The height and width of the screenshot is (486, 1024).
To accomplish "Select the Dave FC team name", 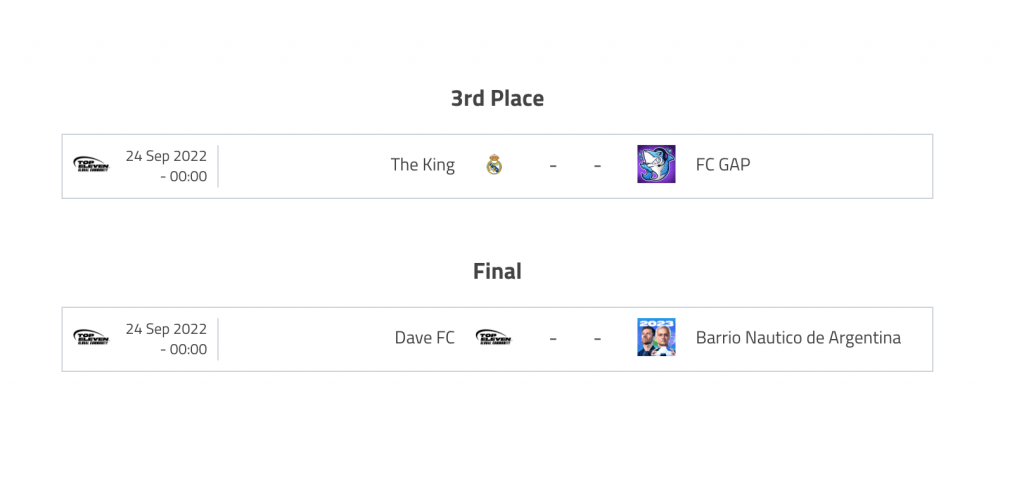I will (x=424, y=338).
